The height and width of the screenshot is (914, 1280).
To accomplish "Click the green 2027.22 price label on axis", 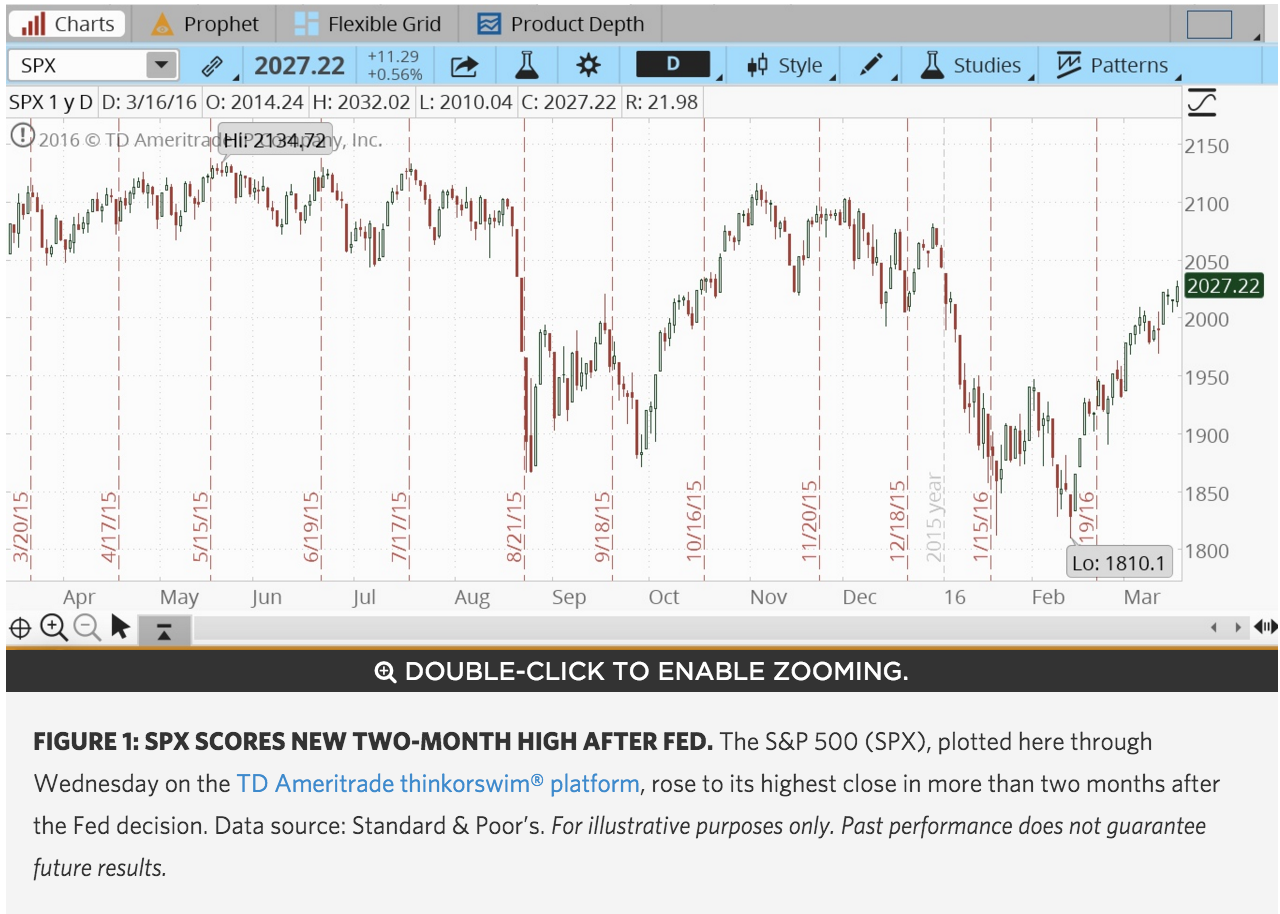I will pyautogui.click(x=1223, y=287).
